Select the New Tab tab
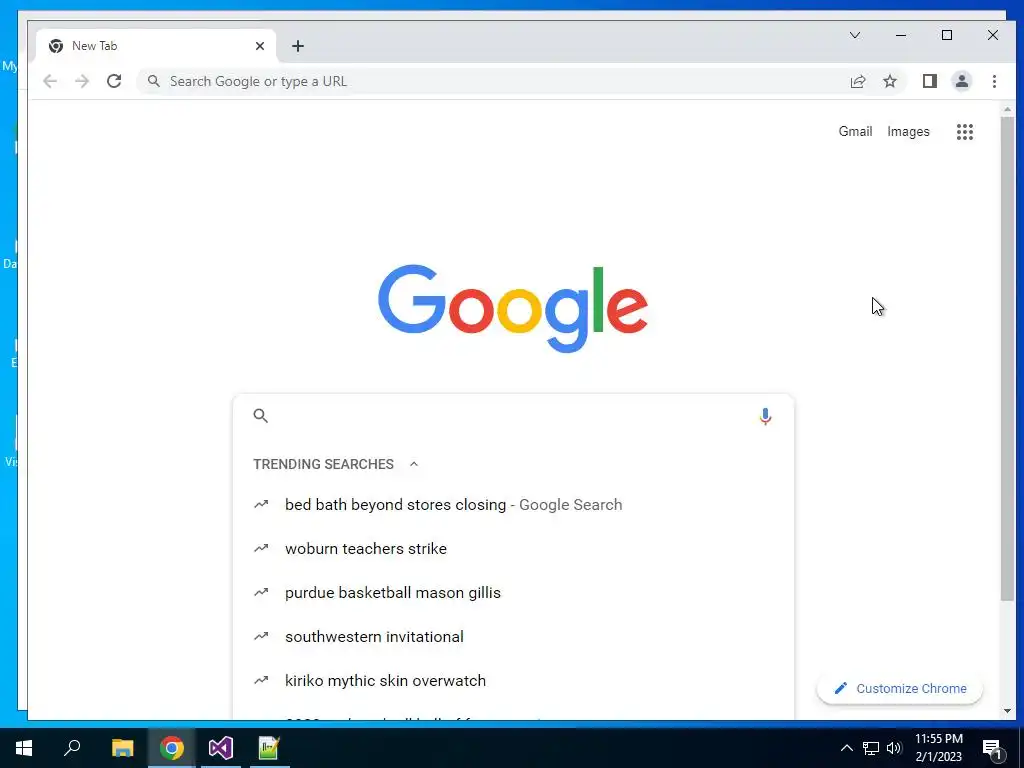Image resolution: width=1024 pixels, height=768 pixels. pos(156,46)
